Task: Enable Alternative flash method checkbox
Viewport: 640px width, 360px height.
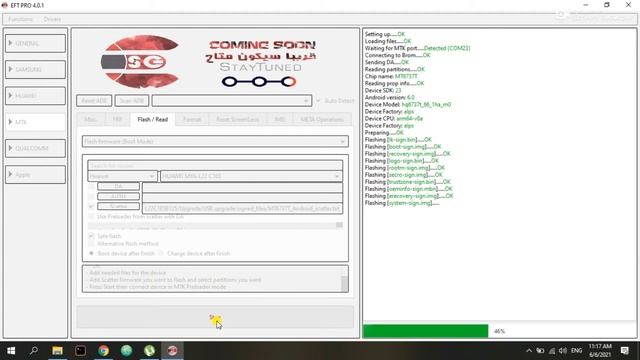Action: click(x=91, y=244)
